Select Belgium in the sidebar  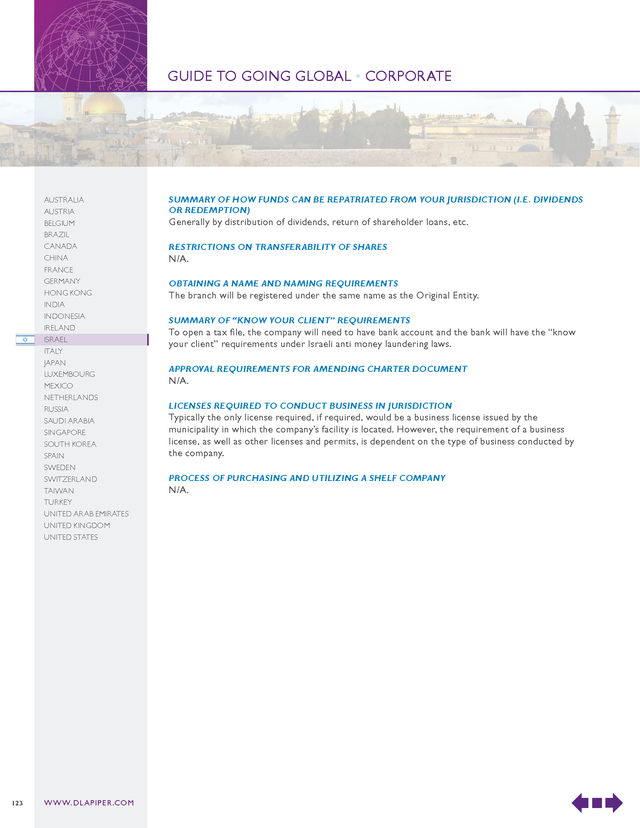click(x=59, y=223)
